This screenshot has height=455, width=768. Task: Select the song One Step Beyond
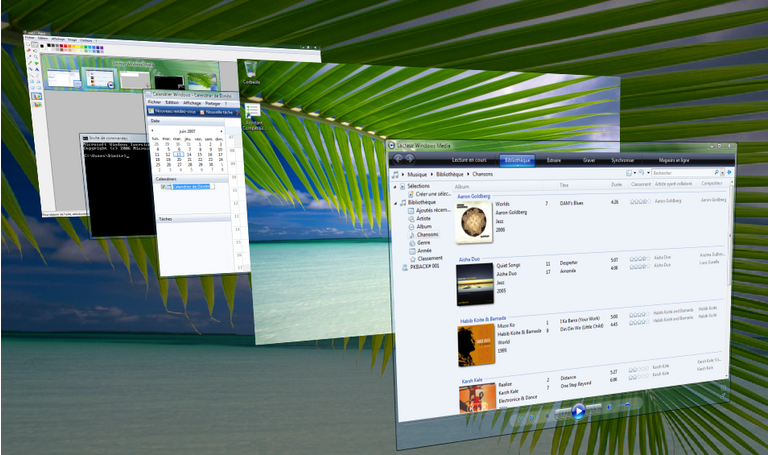(x=576, y=384)
